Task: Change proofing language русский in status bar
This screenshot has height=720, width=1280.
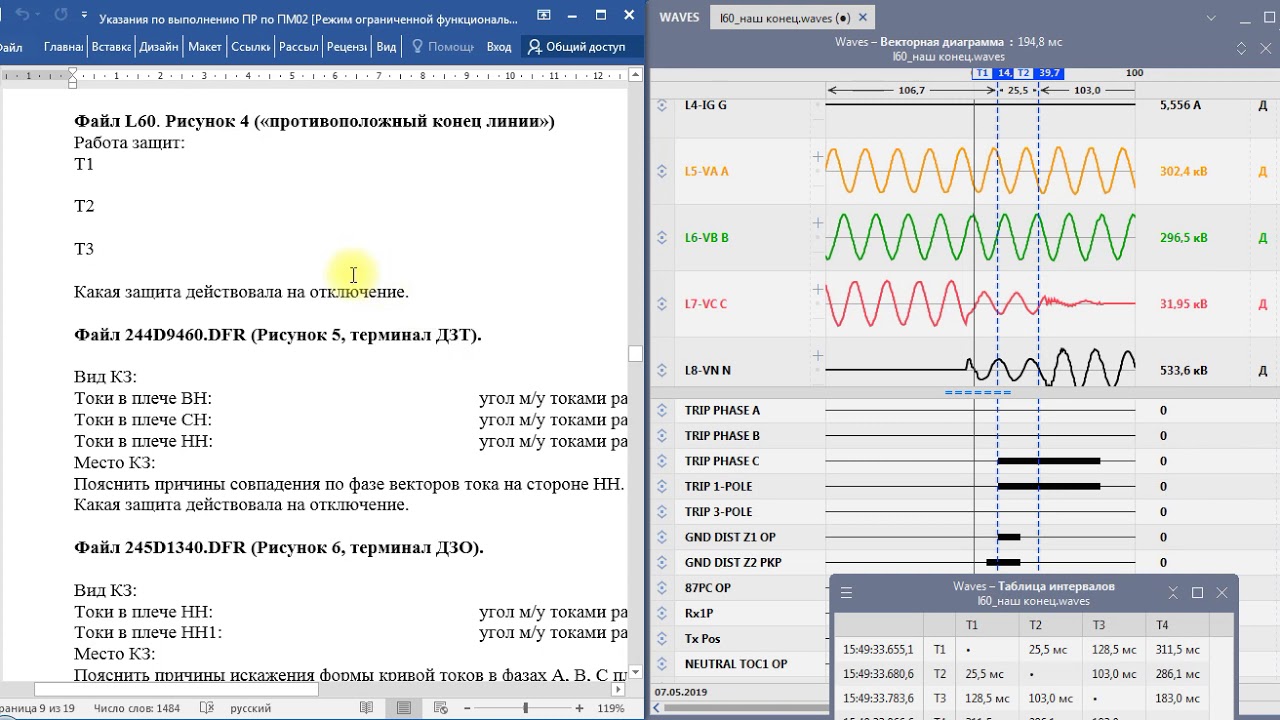Action: (250, 708)
